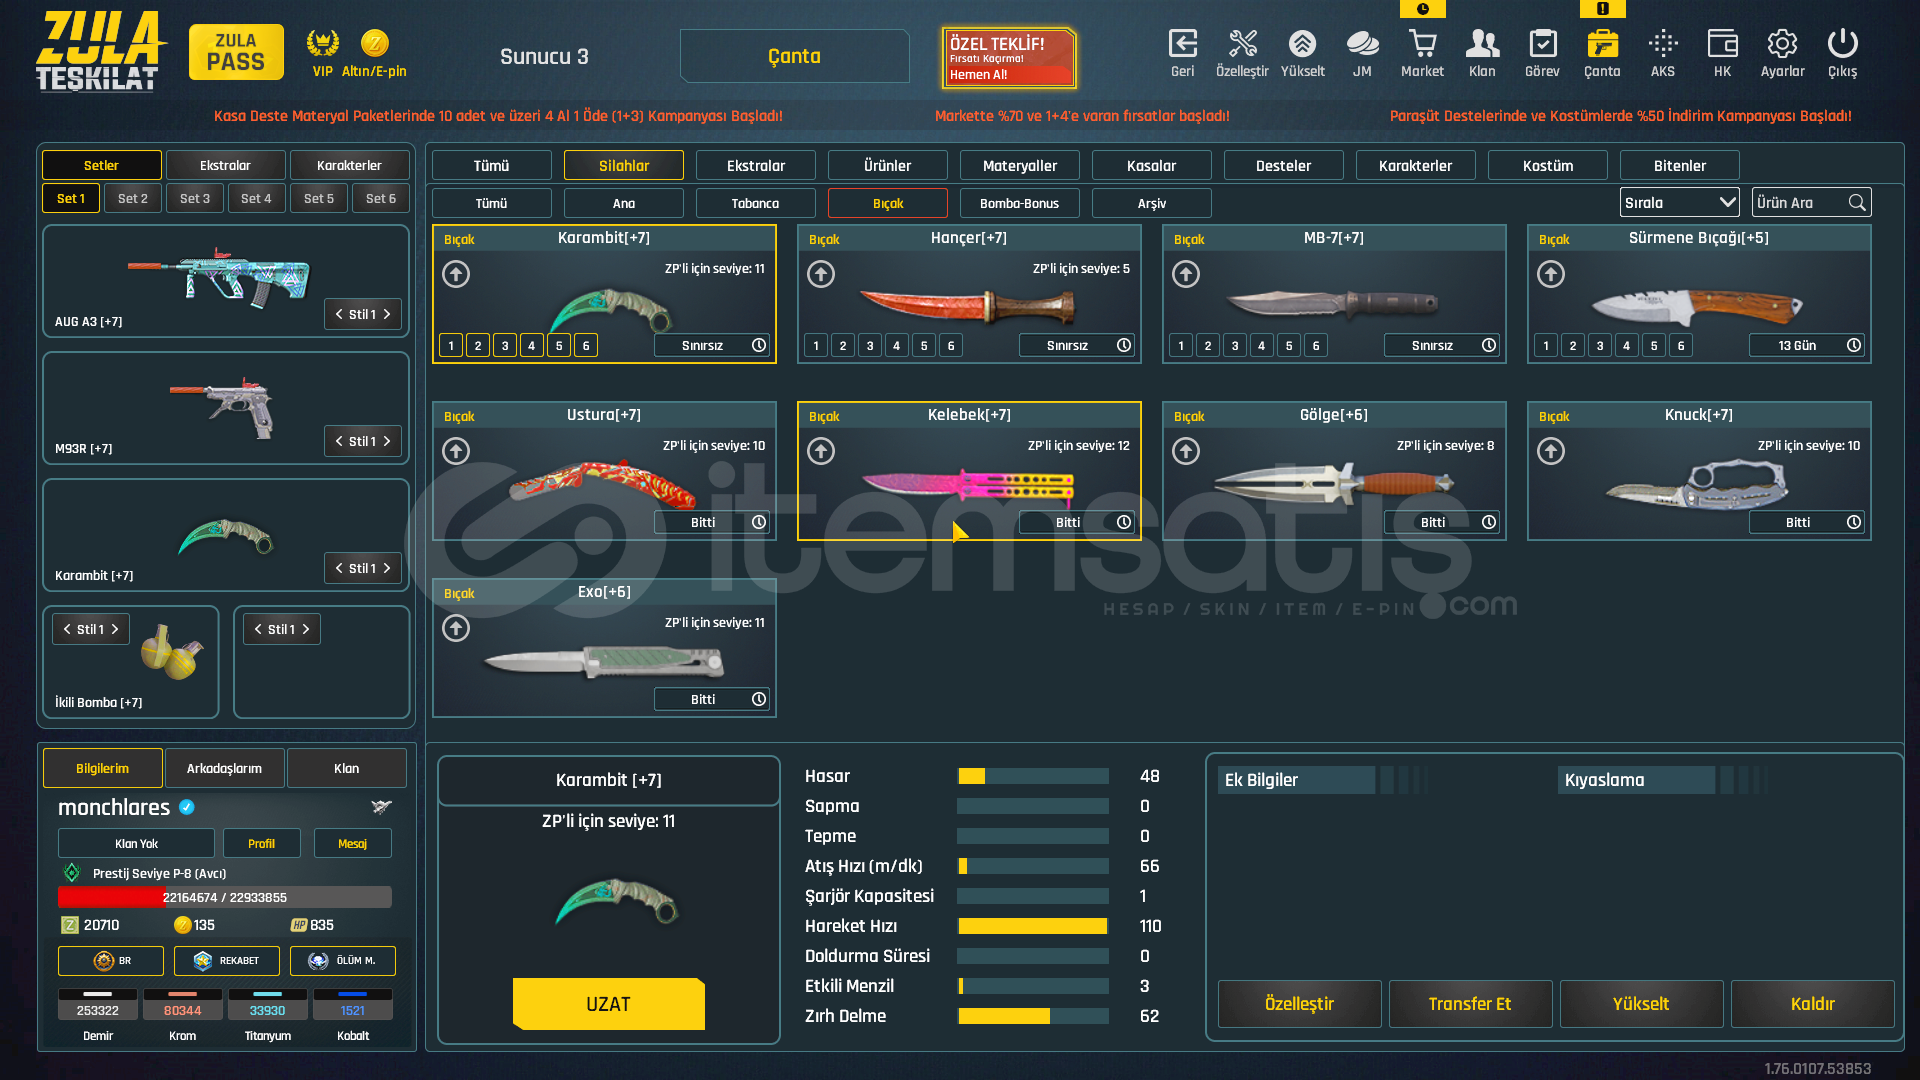Click the search magnifier icon
Viewport: 1920px width, 1080px height.
point(1857,203)
